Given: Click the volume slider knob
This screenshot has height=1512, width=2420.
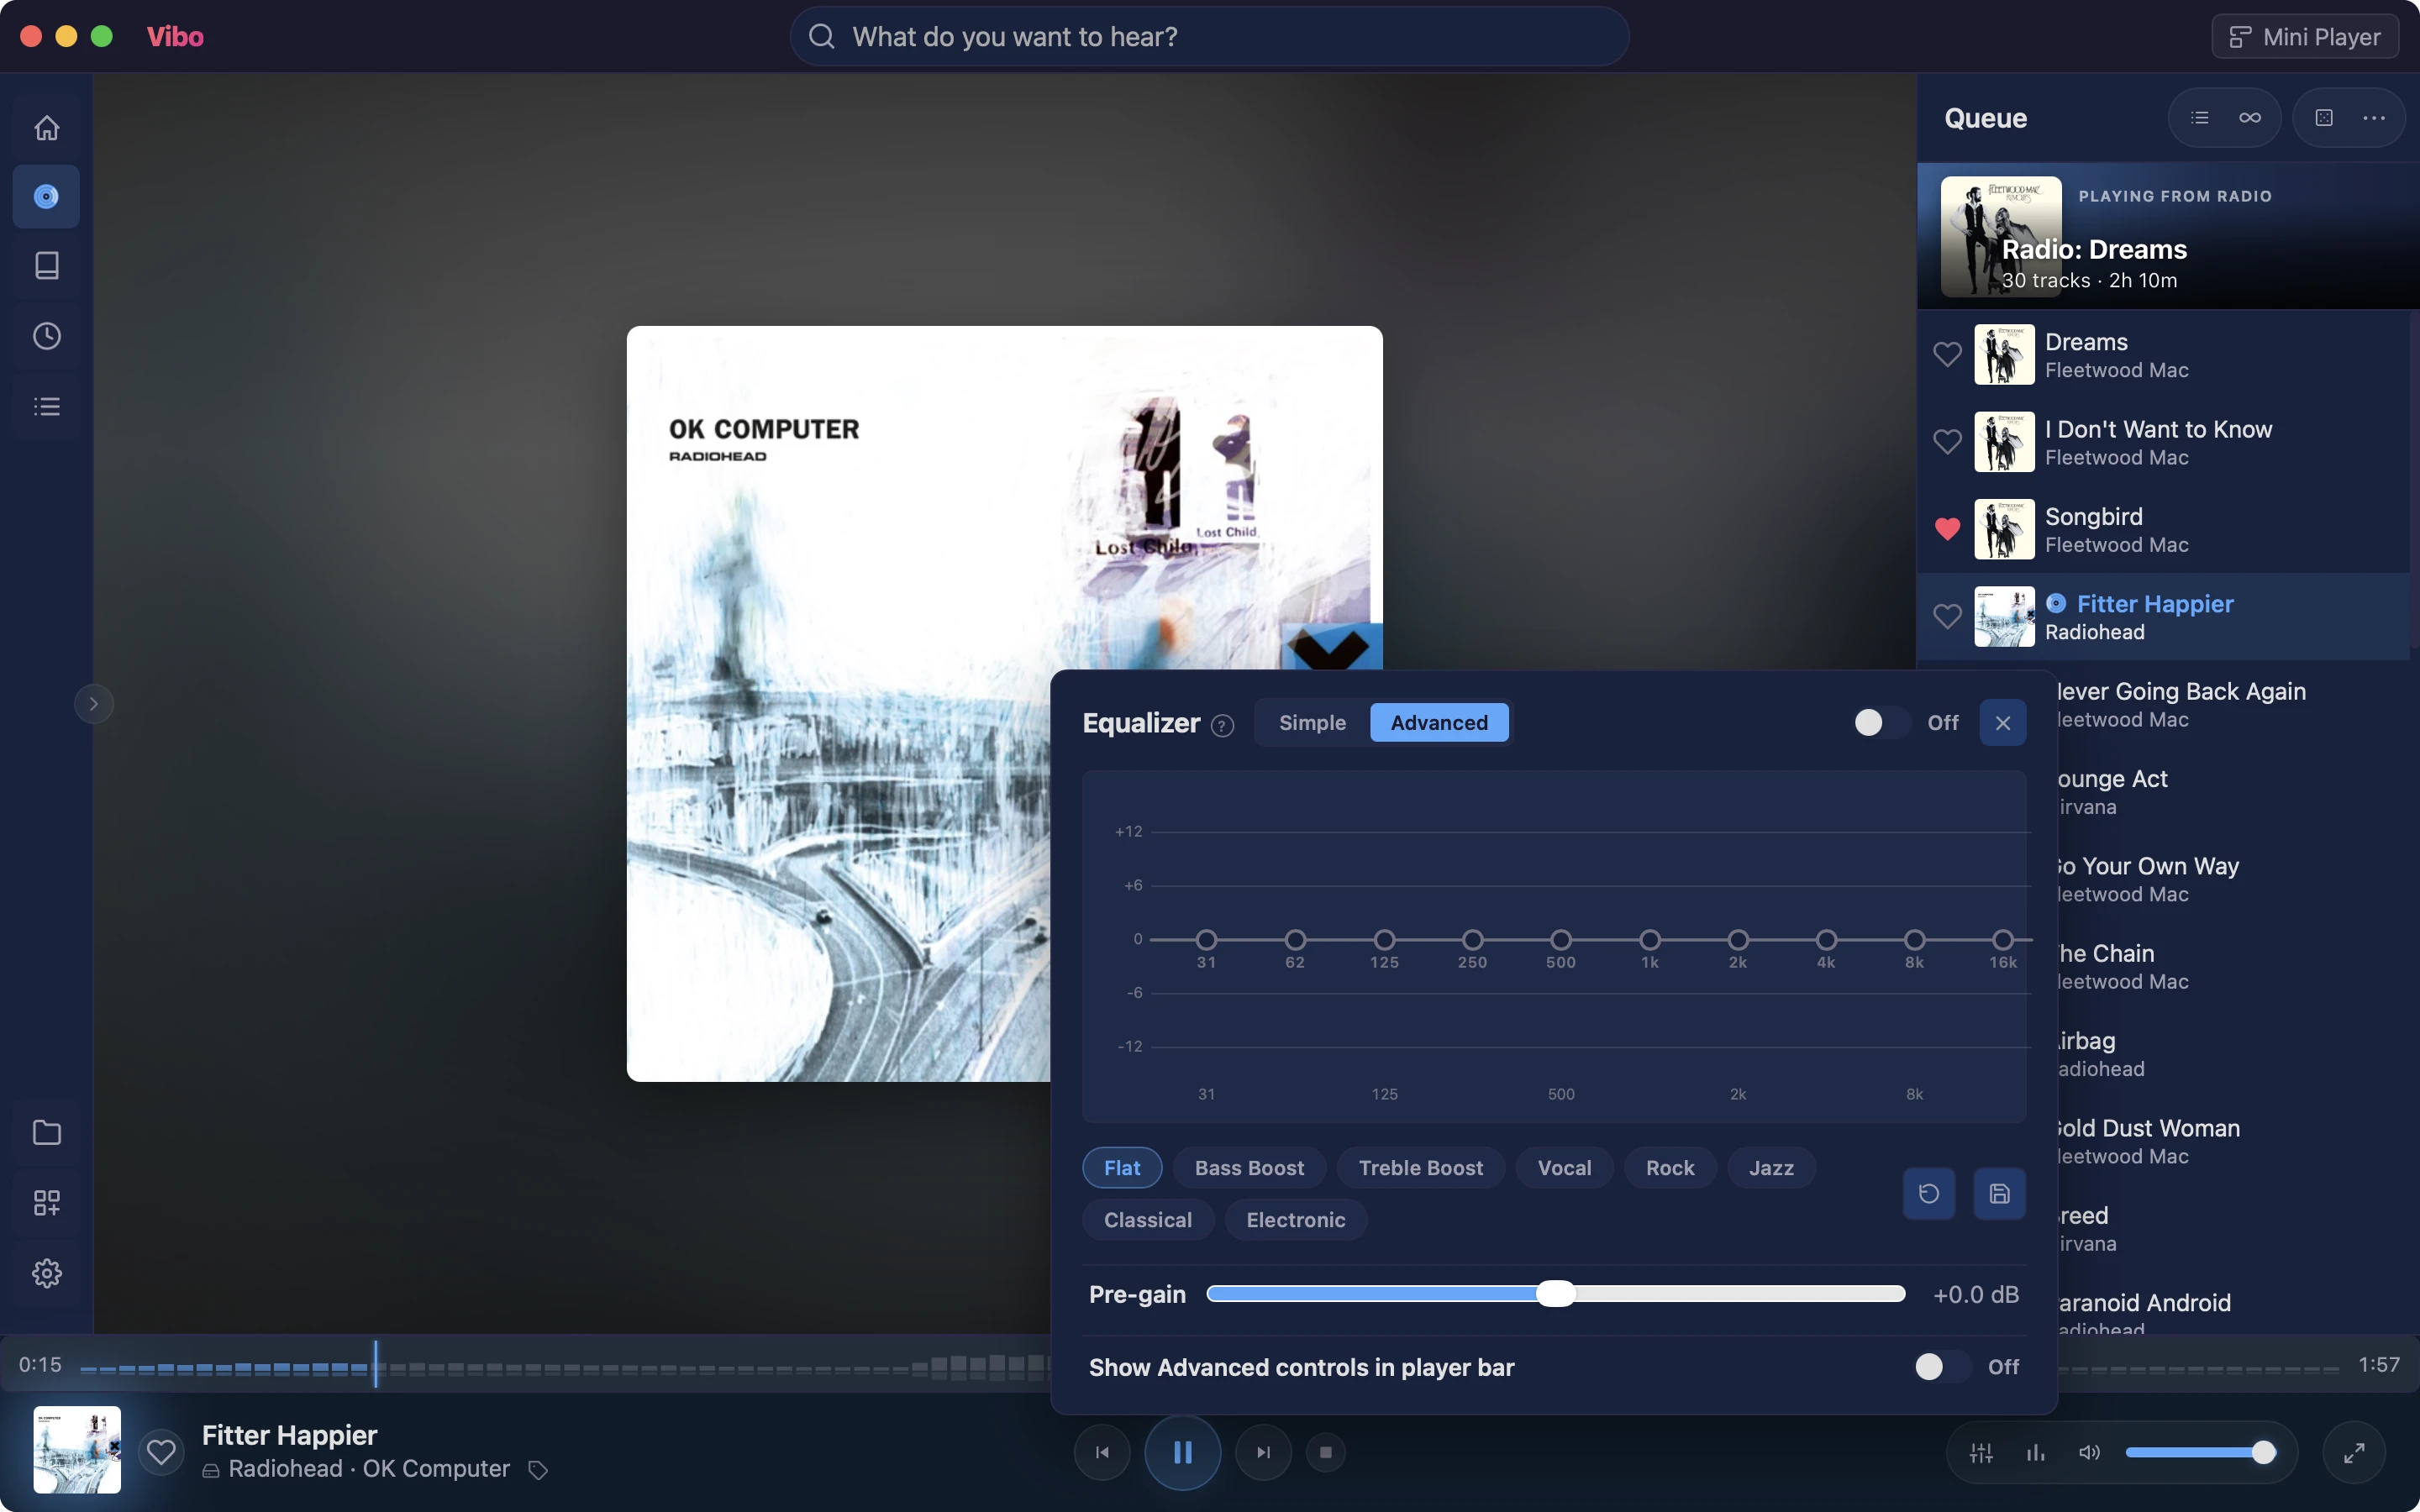Looking at the screenshot, I should [x=2263, y=1453].
